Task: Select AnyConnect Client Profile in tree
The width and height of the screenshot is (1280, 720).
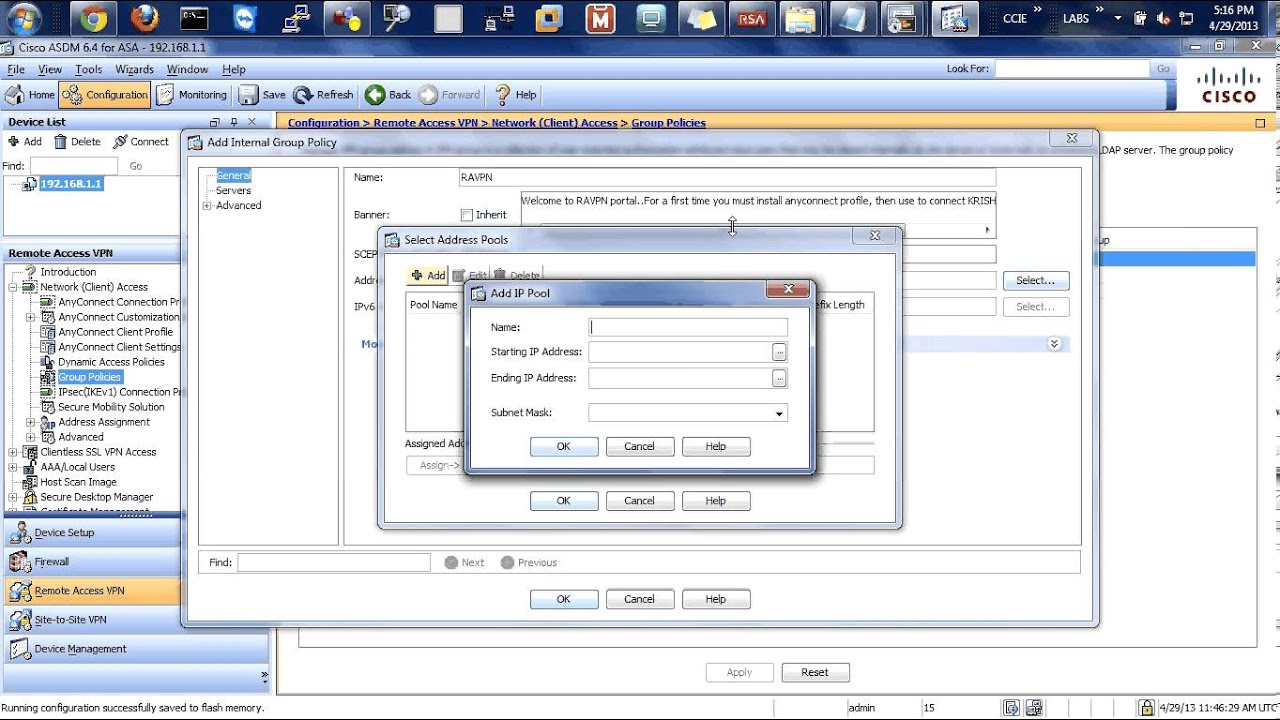Action: pos(115,332)
